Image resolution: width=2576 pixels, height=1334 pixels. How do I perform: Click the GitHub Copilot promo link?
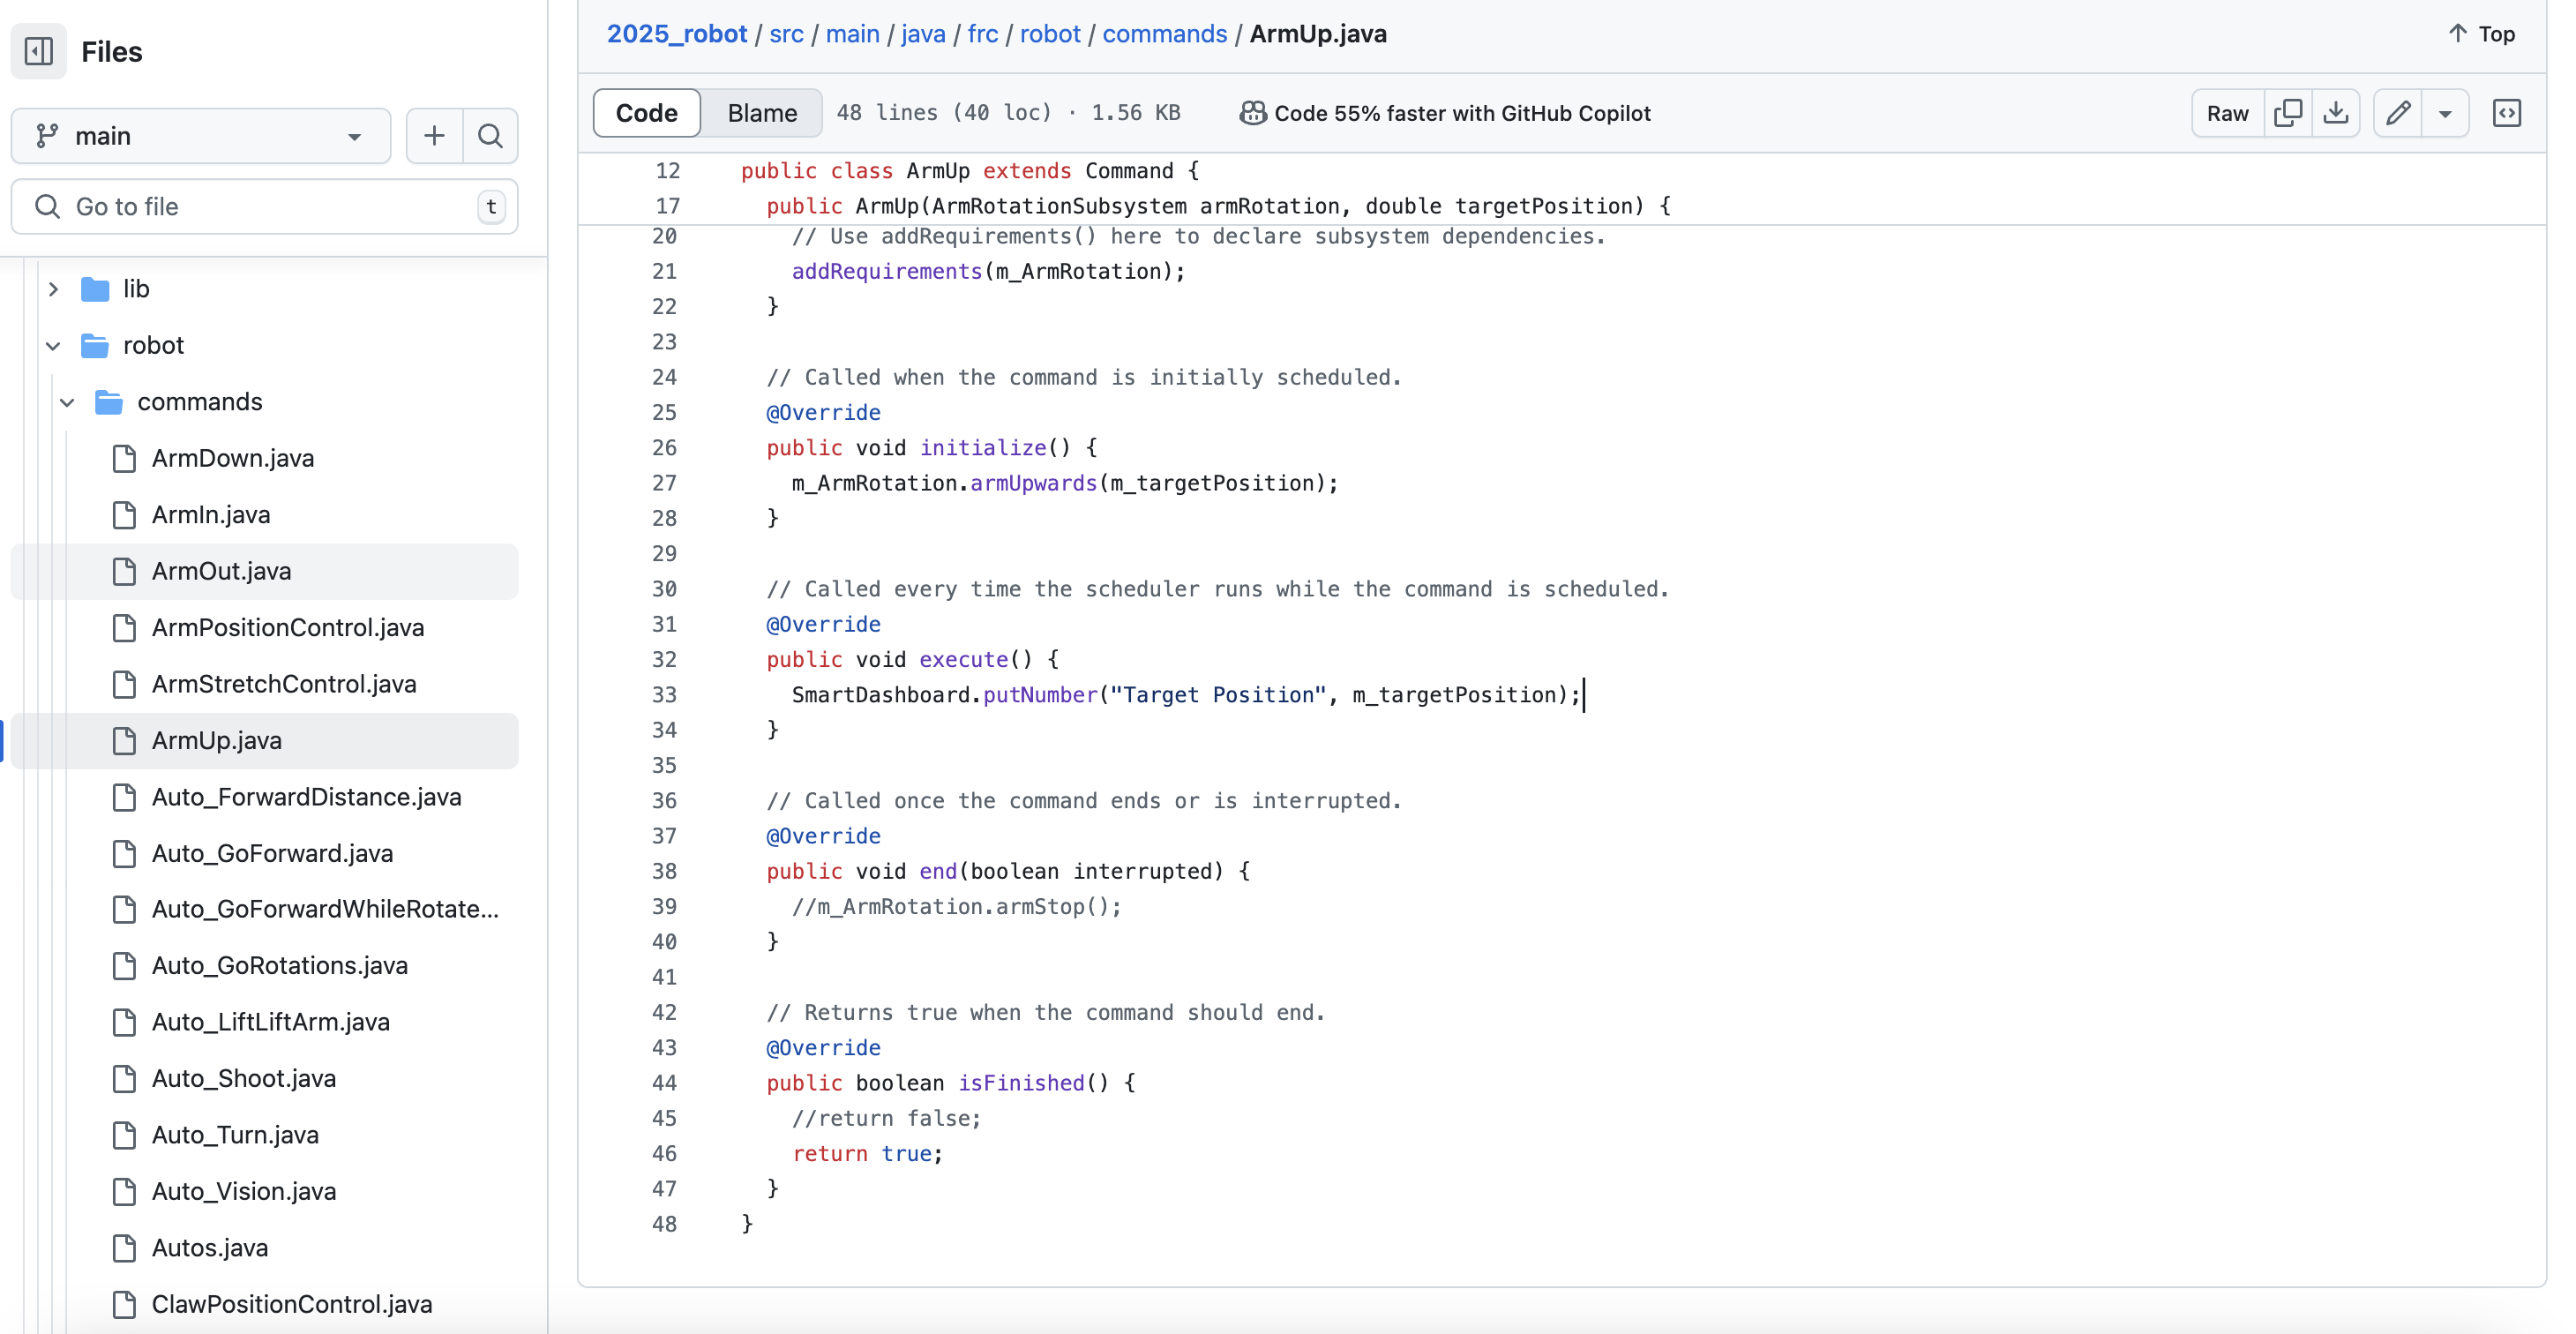[1445, 113]
